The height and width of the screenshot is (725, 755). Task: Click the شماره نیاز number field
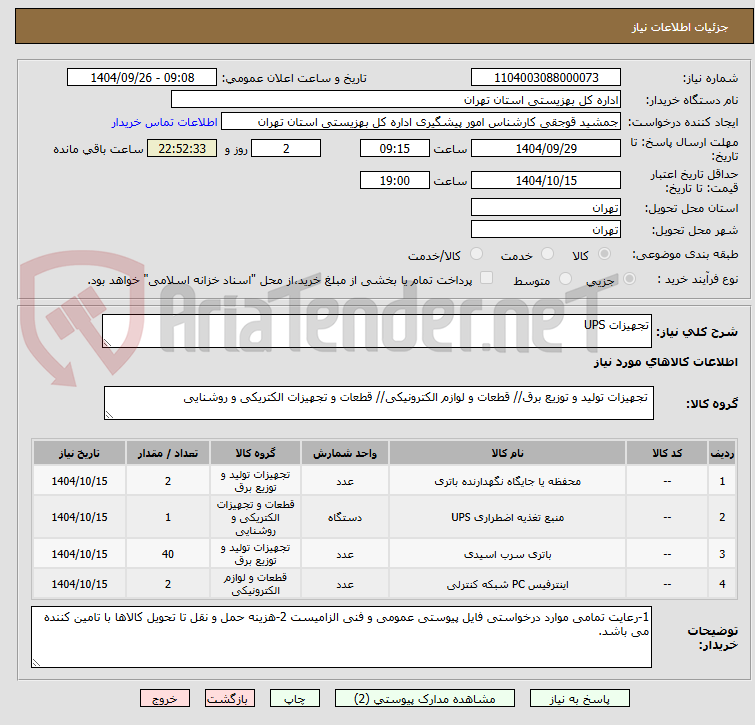[x=546, y=78]
